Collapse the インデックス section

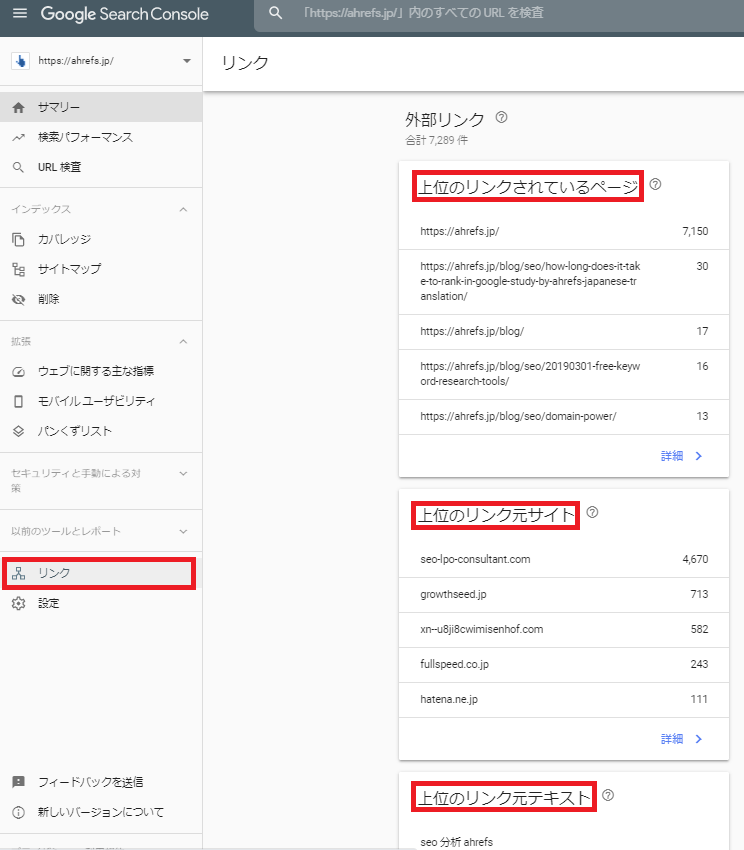point(183,209)
